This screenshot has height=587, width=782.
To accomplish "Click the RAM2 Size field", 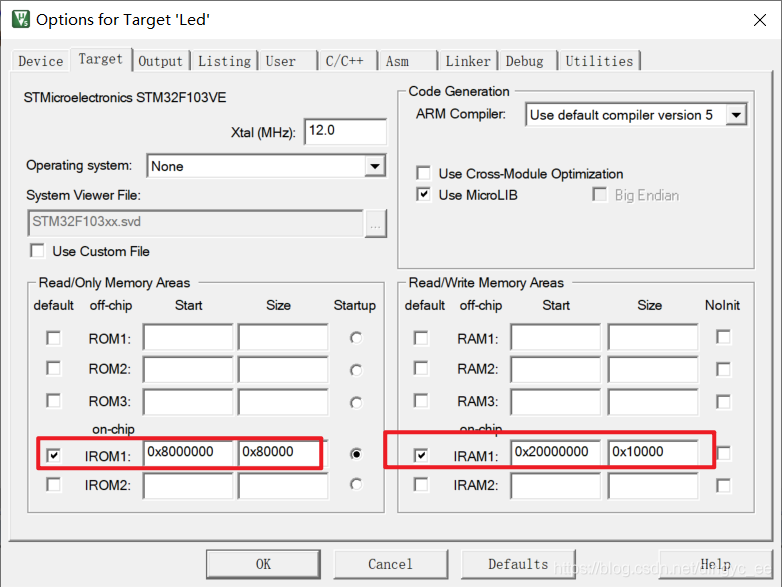I will coord(653,369).
